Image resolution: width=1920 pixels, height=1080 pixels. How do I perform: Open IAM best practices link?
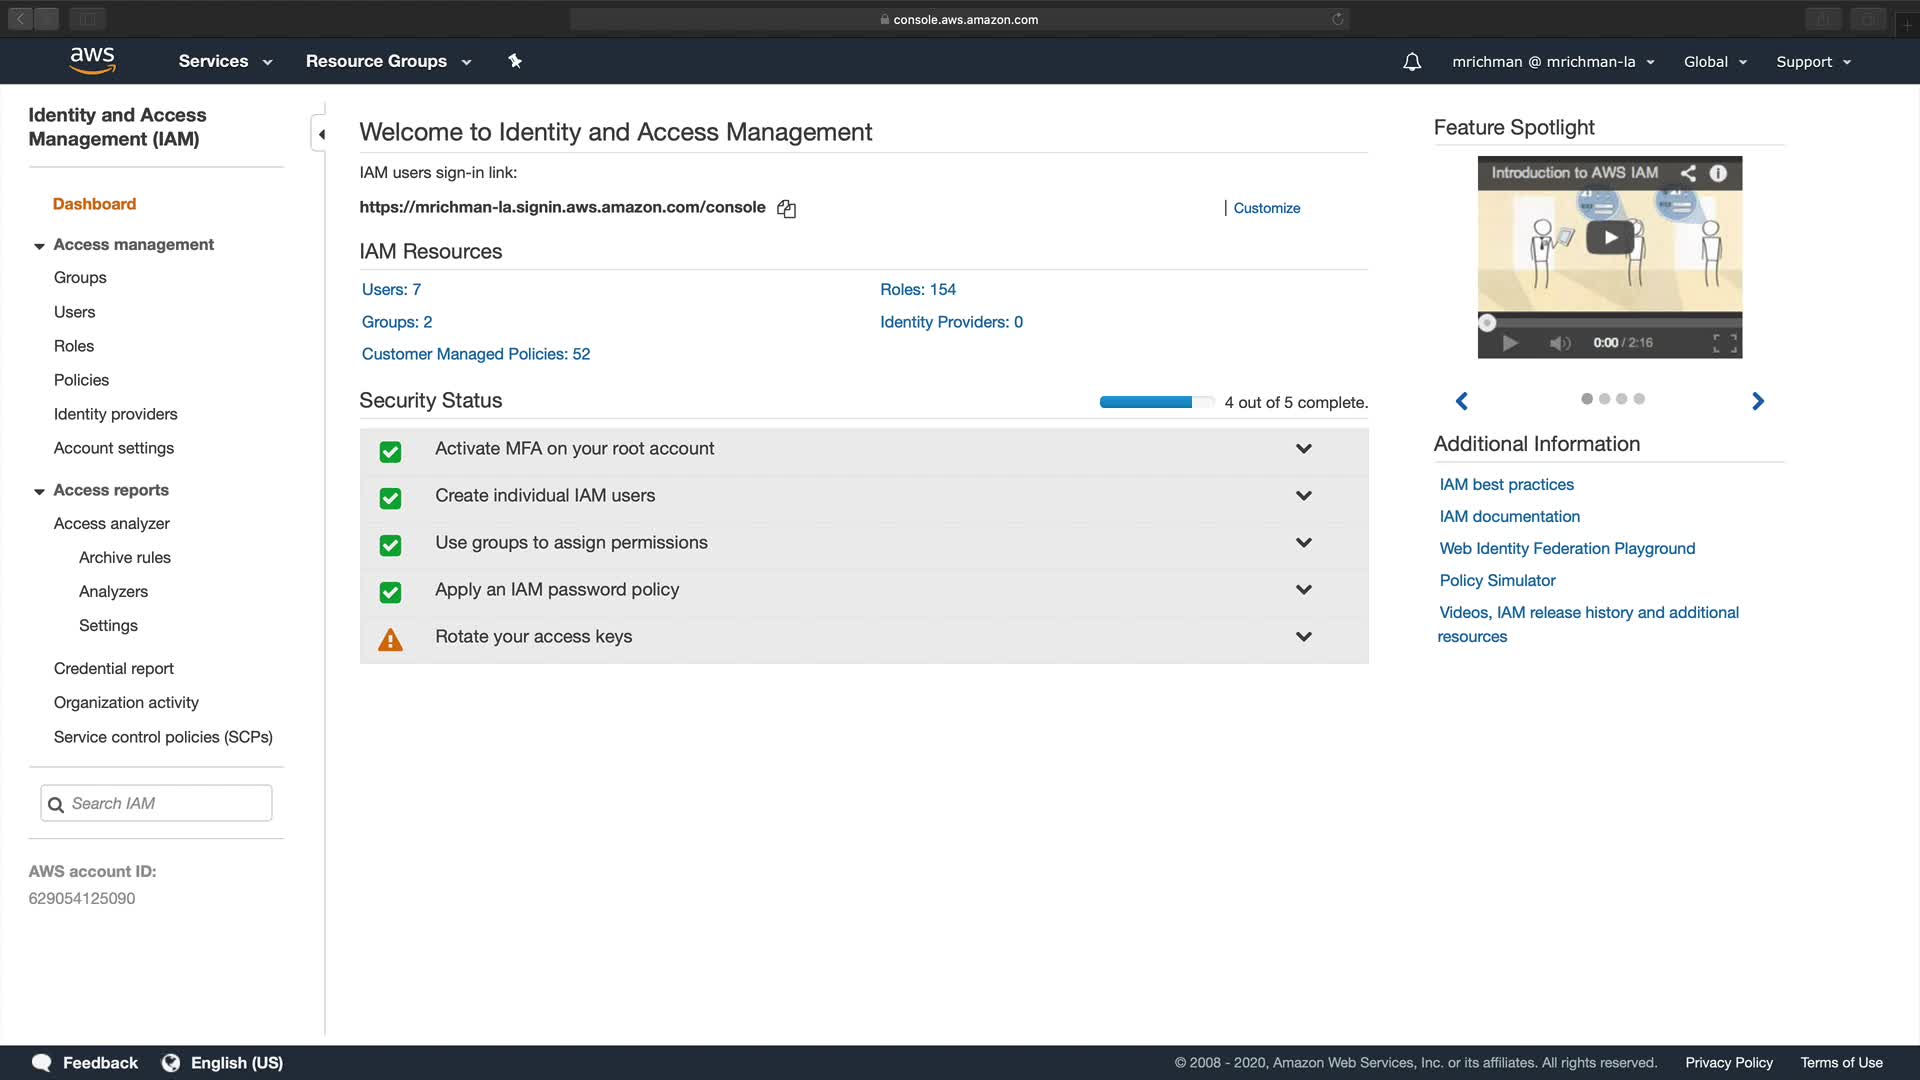[1506, 484]
